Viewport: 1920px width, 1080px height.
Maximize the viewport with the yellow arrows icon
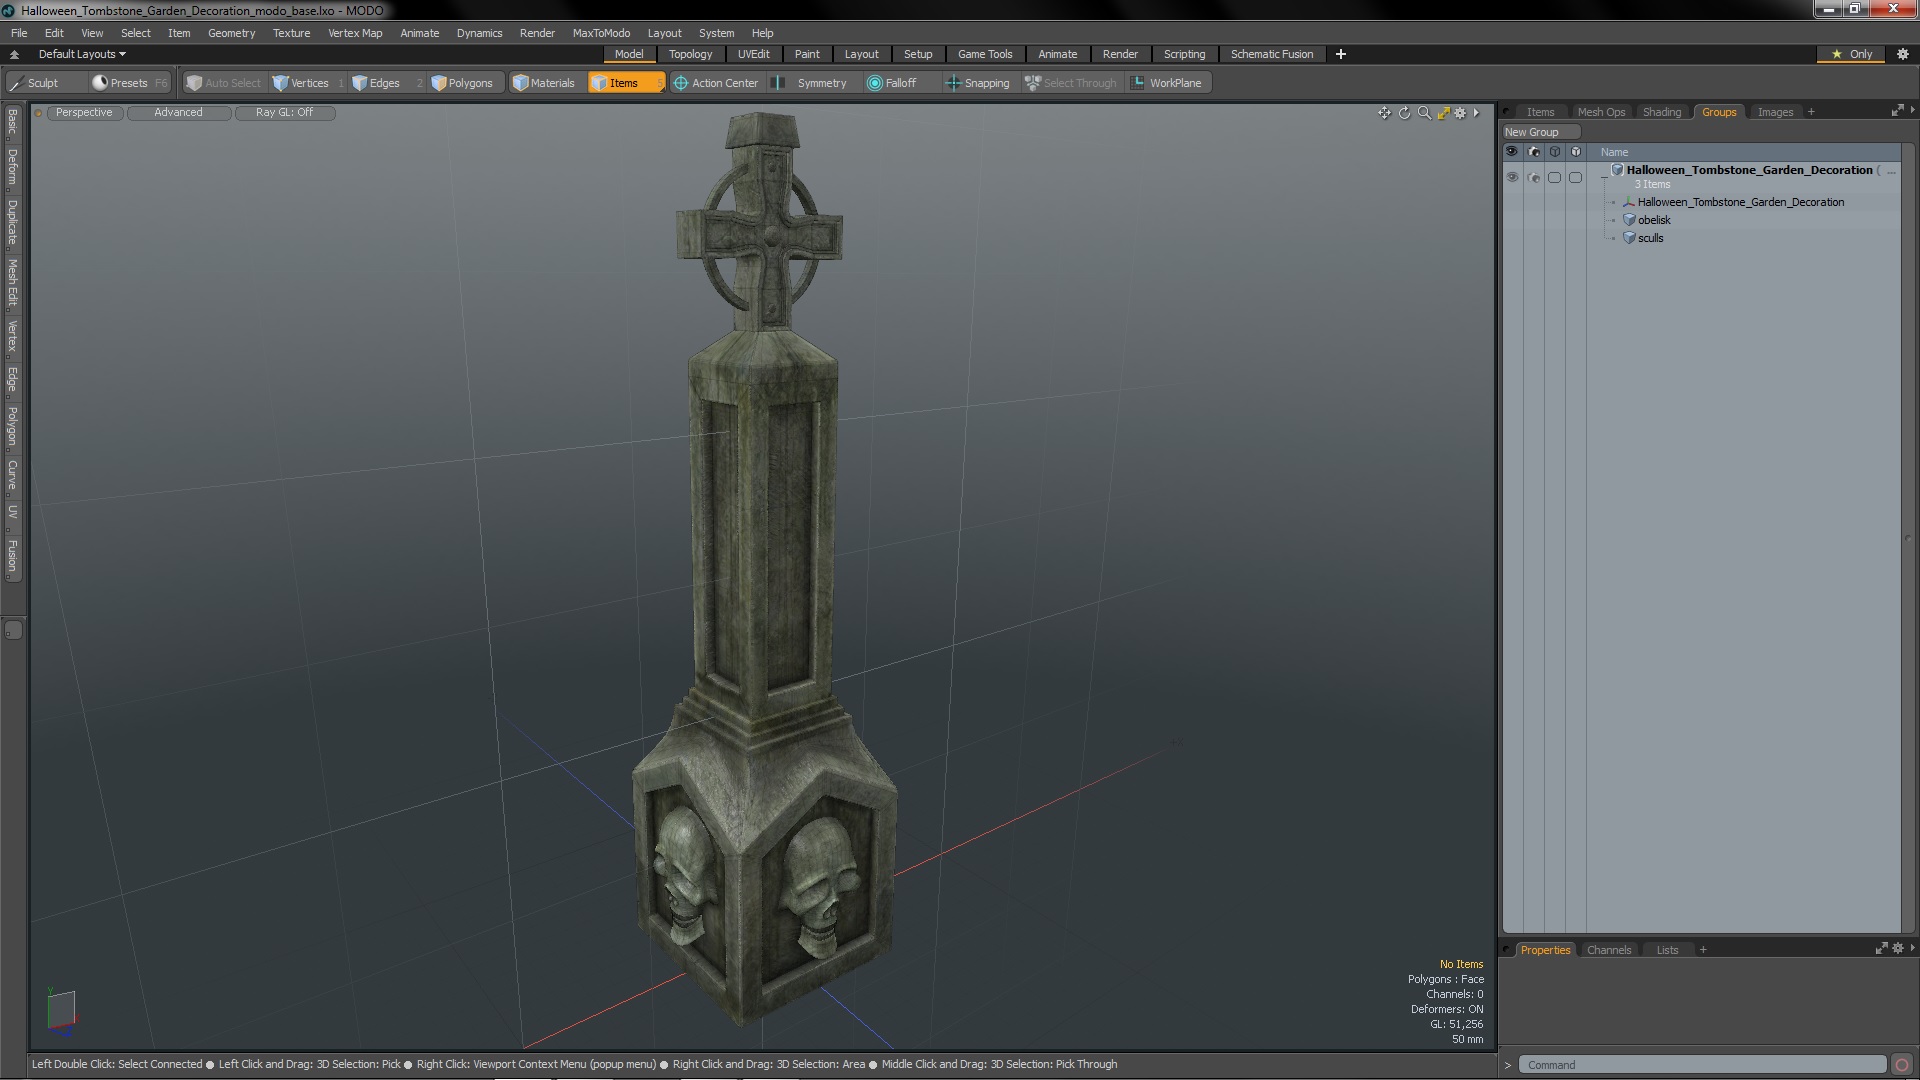point(1443,113)
